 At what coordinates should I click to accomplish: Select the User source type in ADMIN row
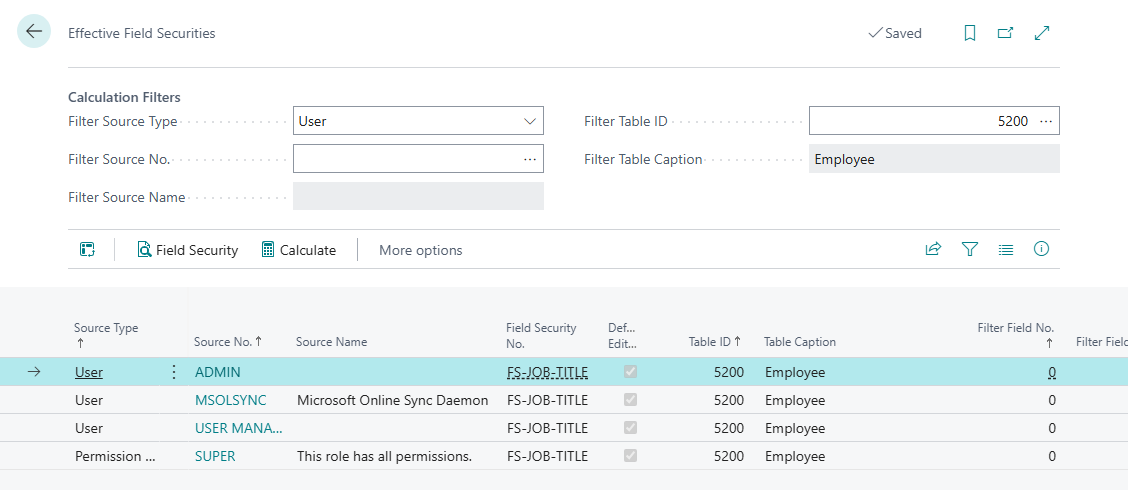88,372
